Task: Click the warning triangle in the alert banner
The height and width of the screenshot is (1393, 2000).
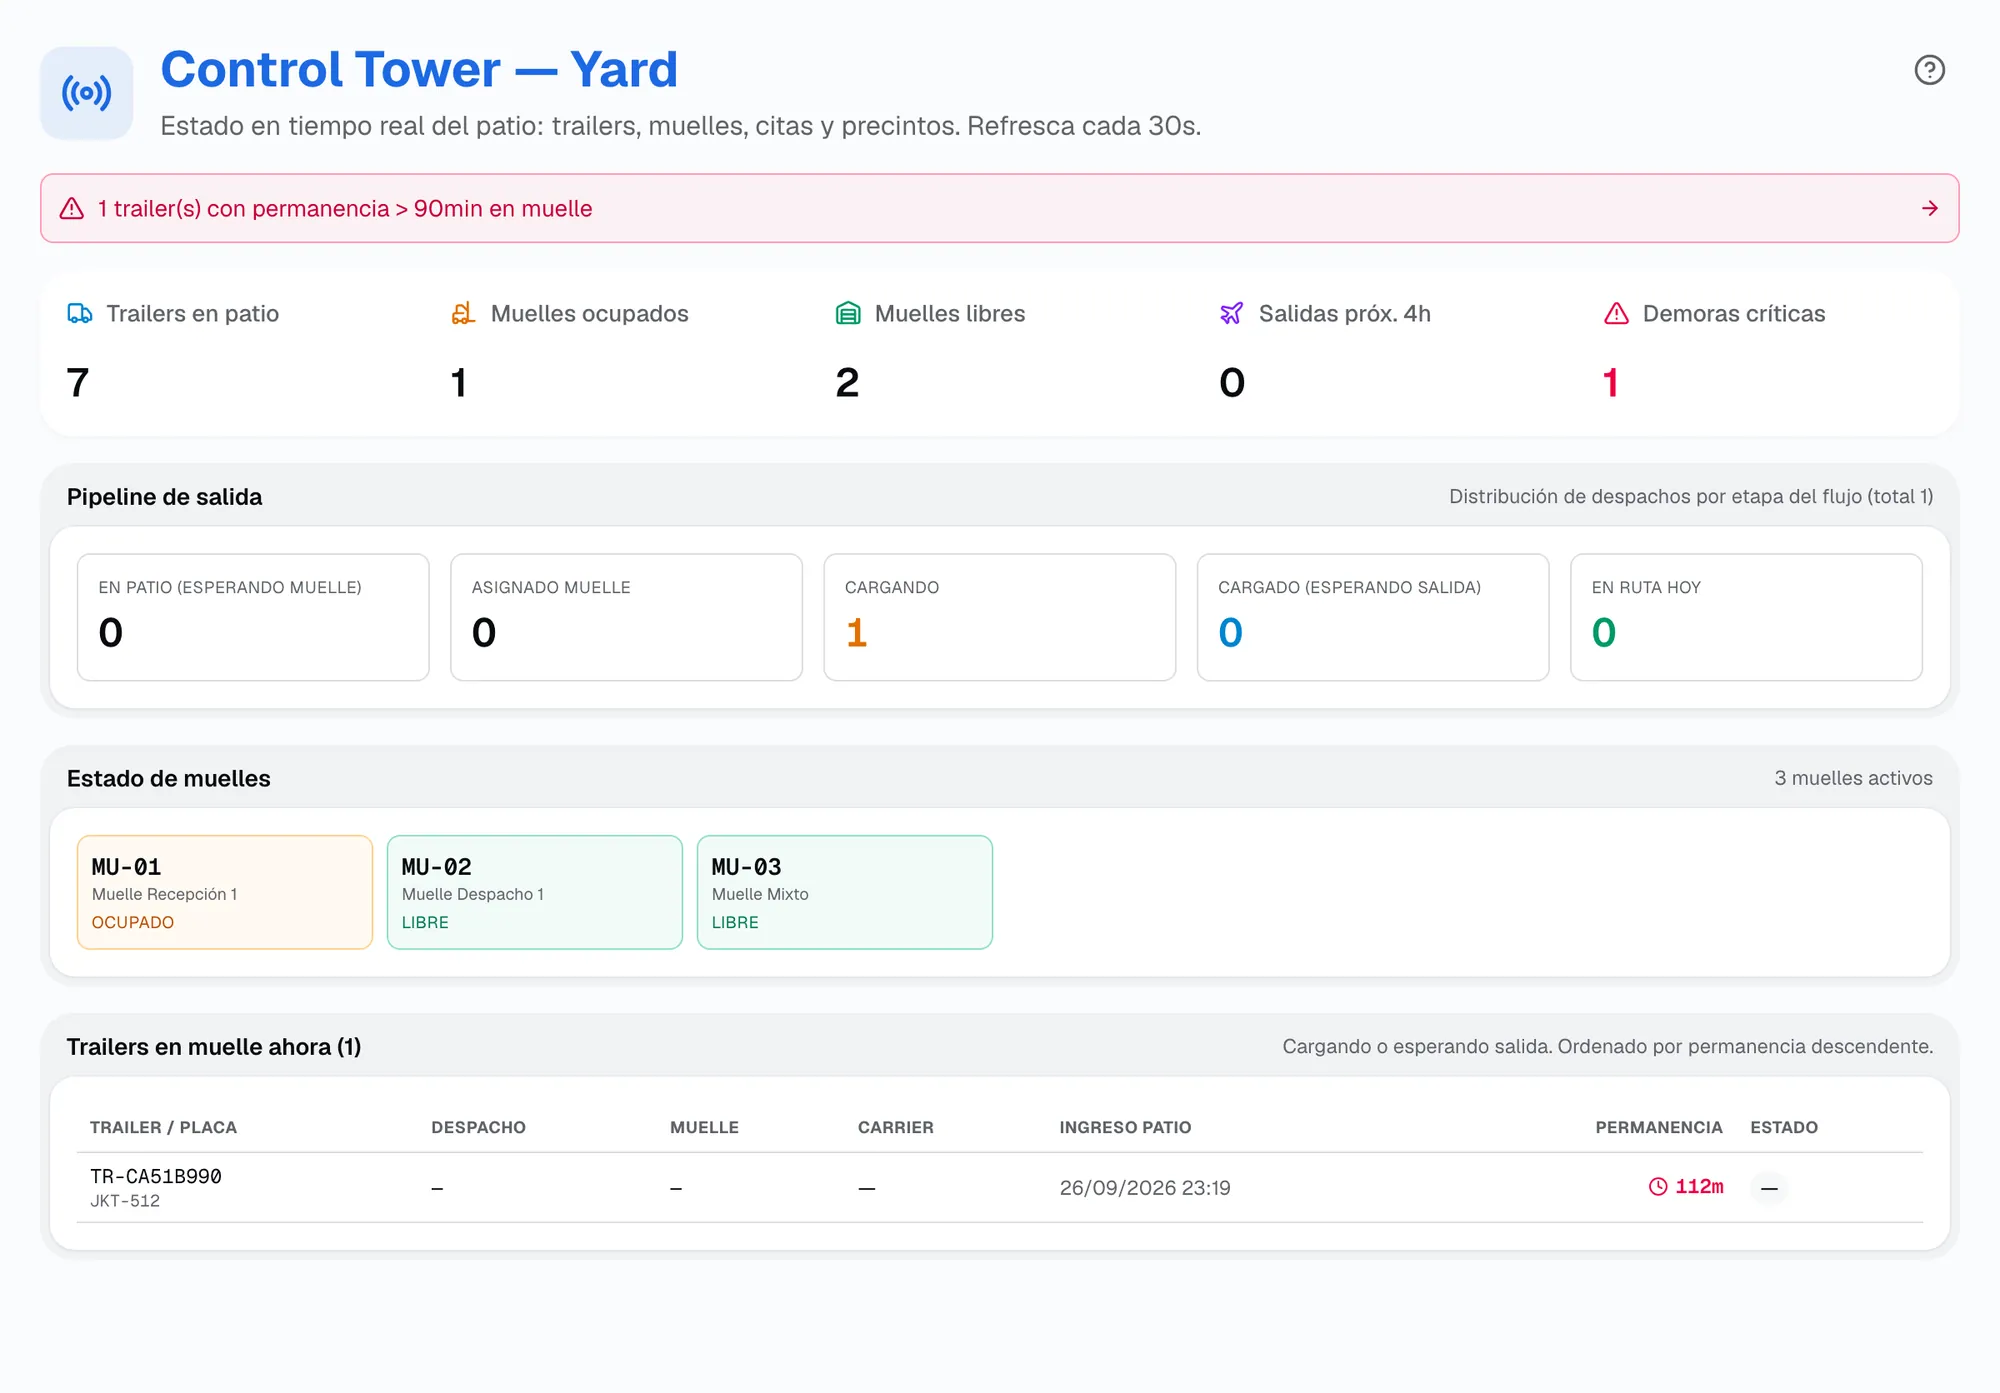Action: 72,208
